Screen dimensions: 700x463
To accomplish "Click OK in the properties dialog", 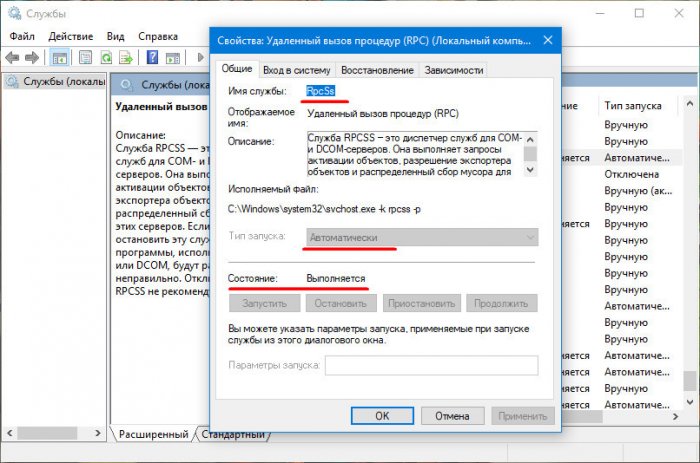I will pyautogui.click(x=382, y=416).
